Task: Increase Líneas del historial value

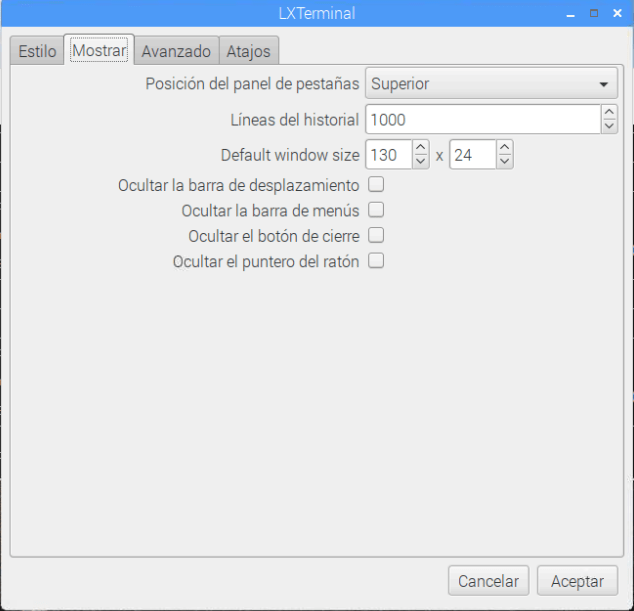Action: pos(609,112)
